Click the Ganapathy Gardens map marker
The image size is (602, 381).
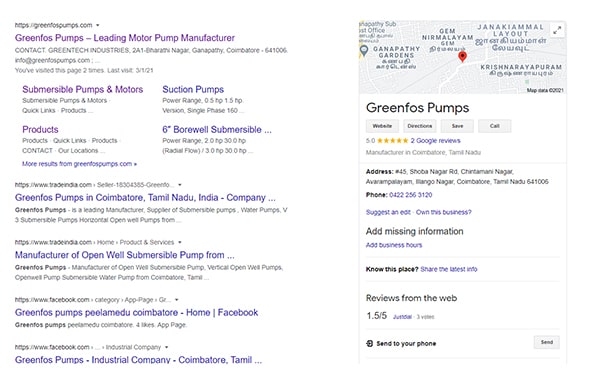point(364,50)
